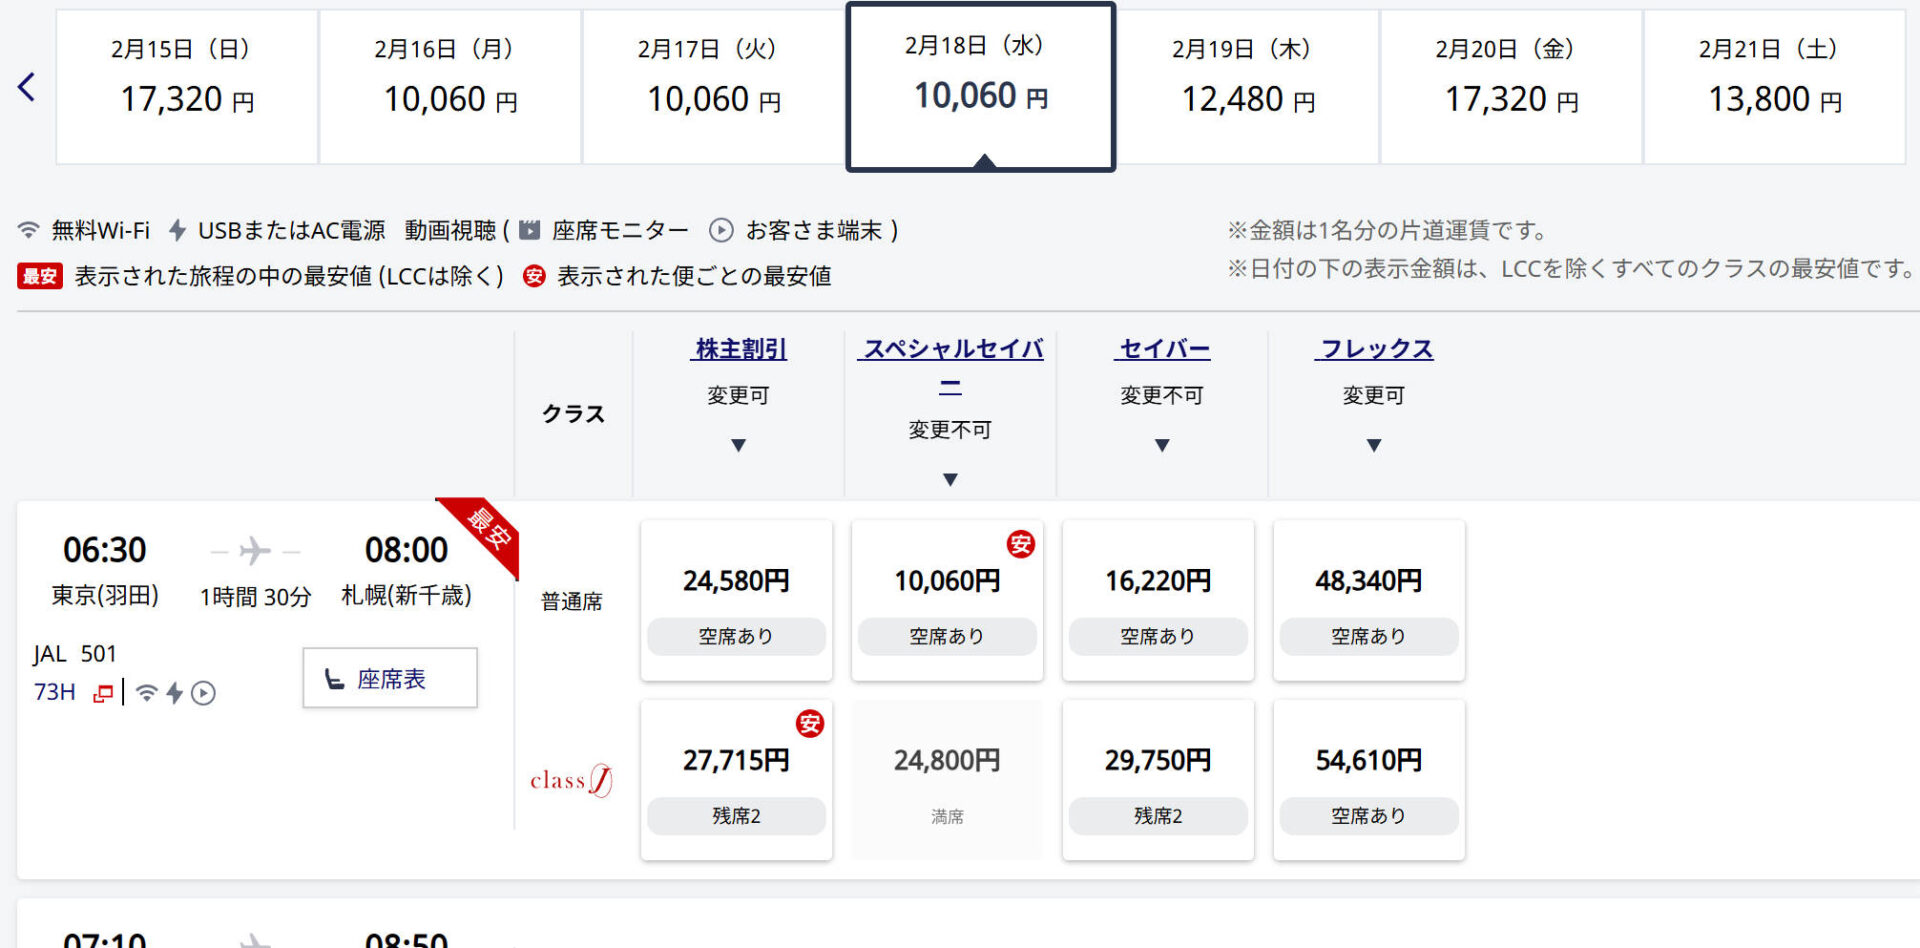
Task: Expand the 株主割引 fare details arrow
Action: [738, 445]
